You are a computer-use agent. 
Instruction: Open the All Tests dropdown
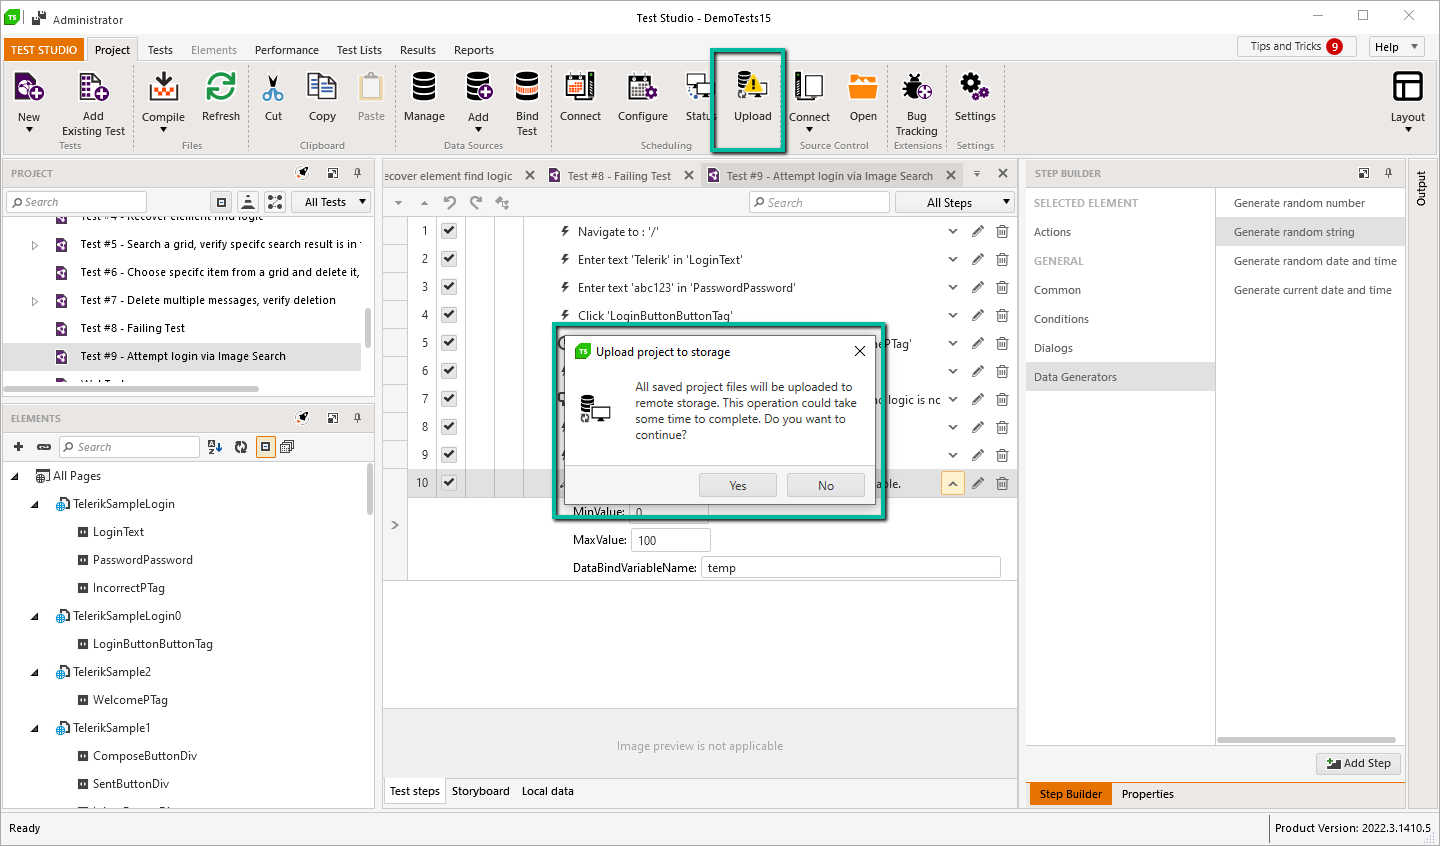332,202
